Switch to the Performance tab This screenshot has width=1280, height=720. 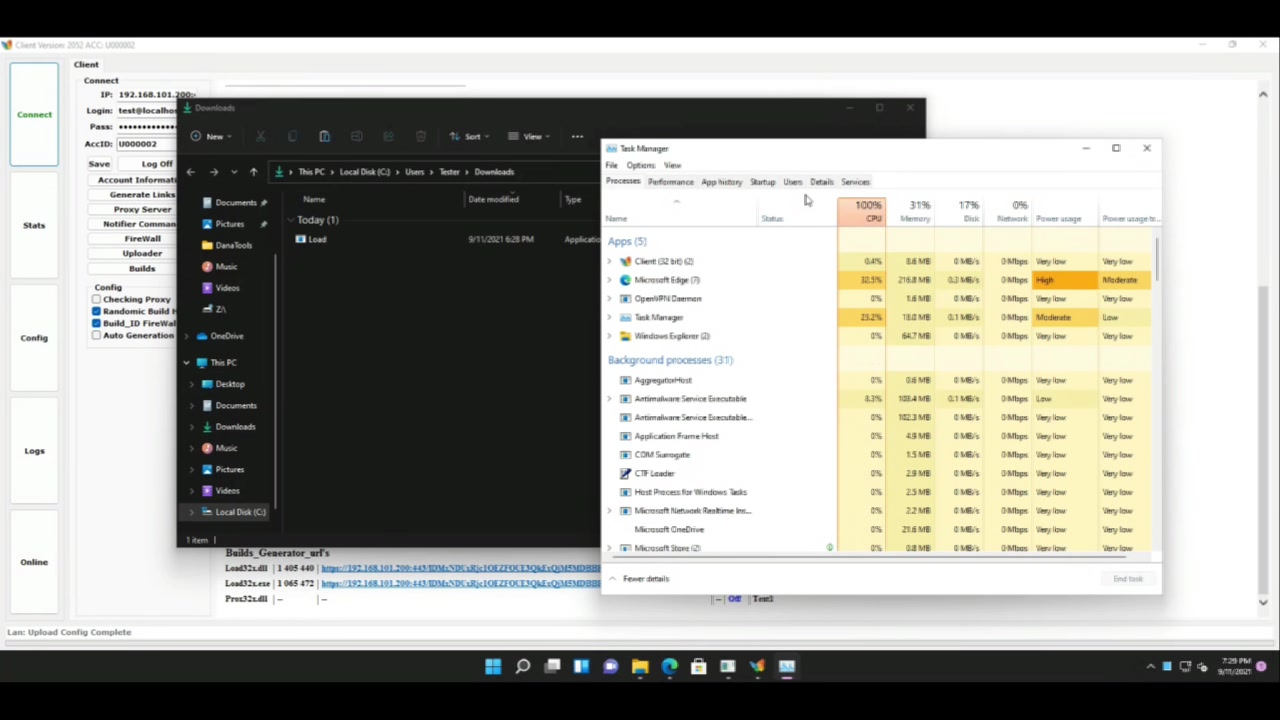click(x=670, y=182)
